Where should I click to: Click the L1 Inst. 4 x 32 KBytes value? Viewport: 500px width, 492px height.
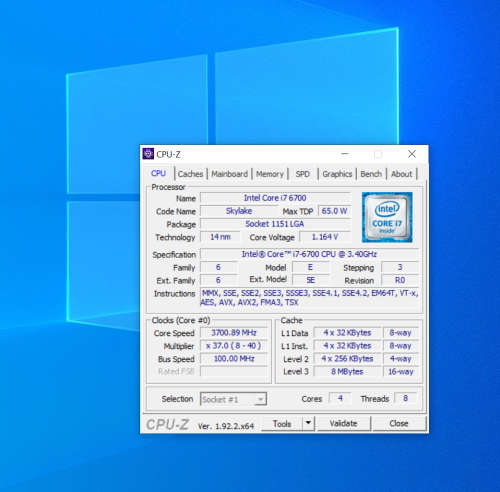coord(347,346)
